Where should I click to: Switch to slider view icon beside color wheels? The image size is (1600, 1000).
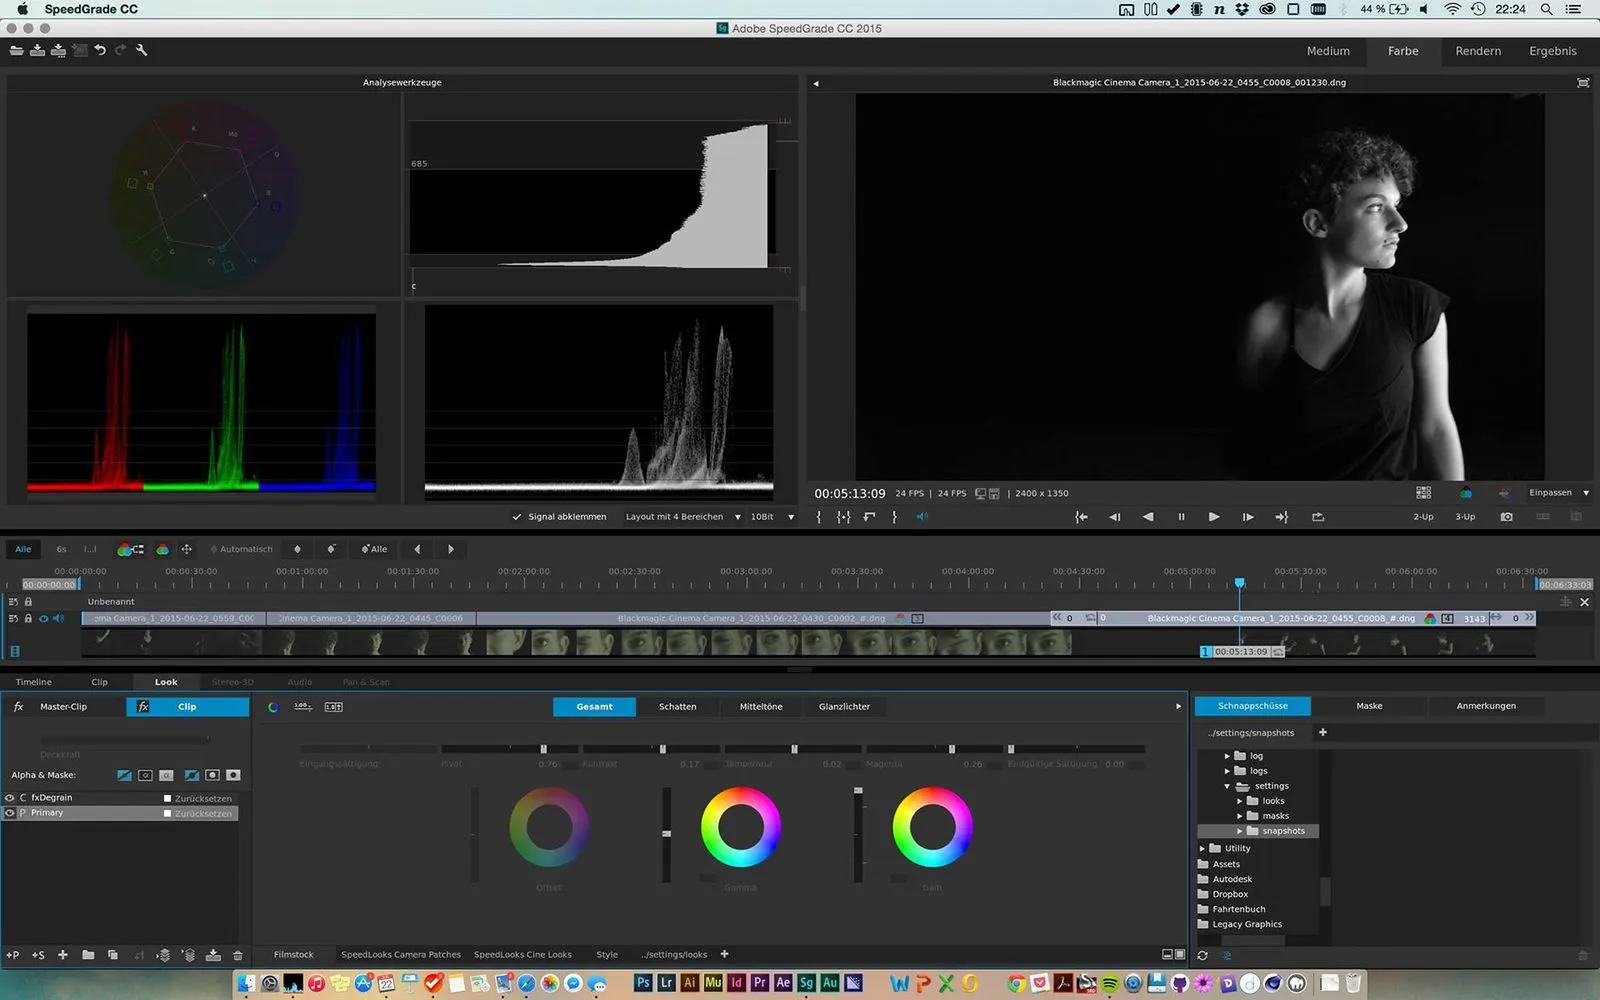coord(303,707)
